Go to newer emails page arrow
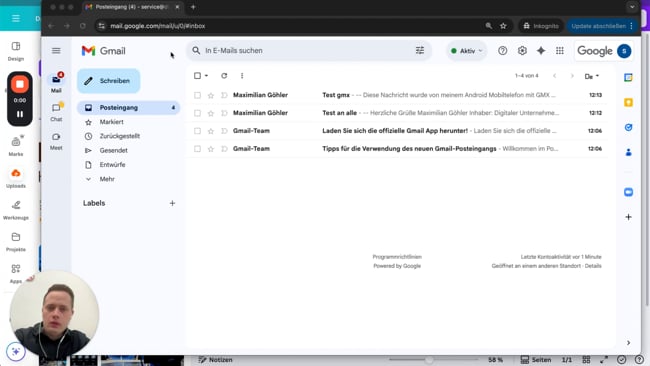The image size is (650, 366). coord(554,76)
